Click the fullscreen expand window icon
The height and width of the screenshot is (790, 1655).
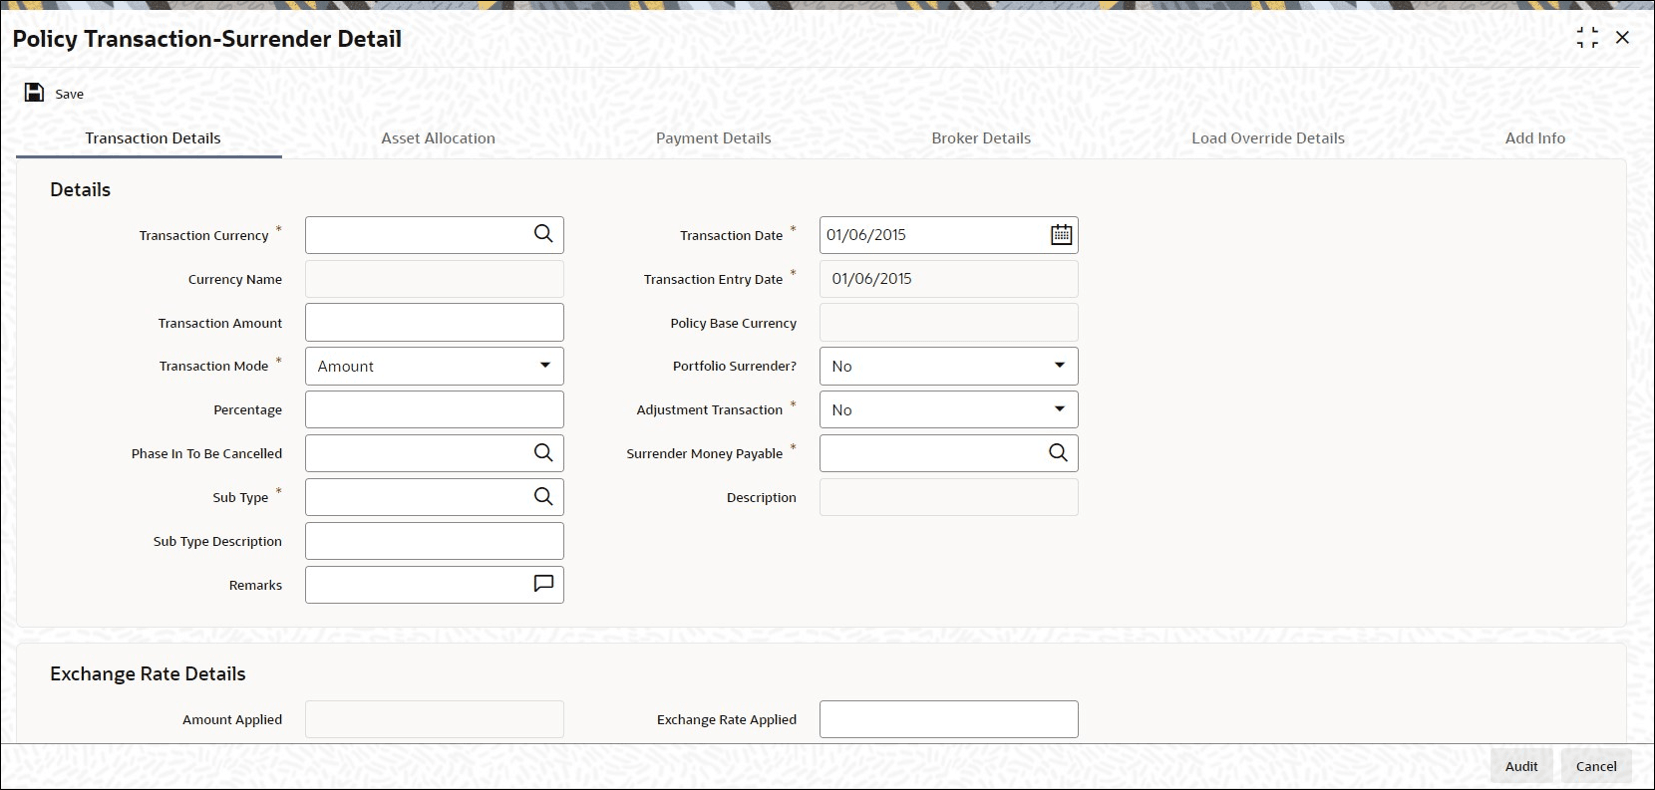coord(1587,38)
